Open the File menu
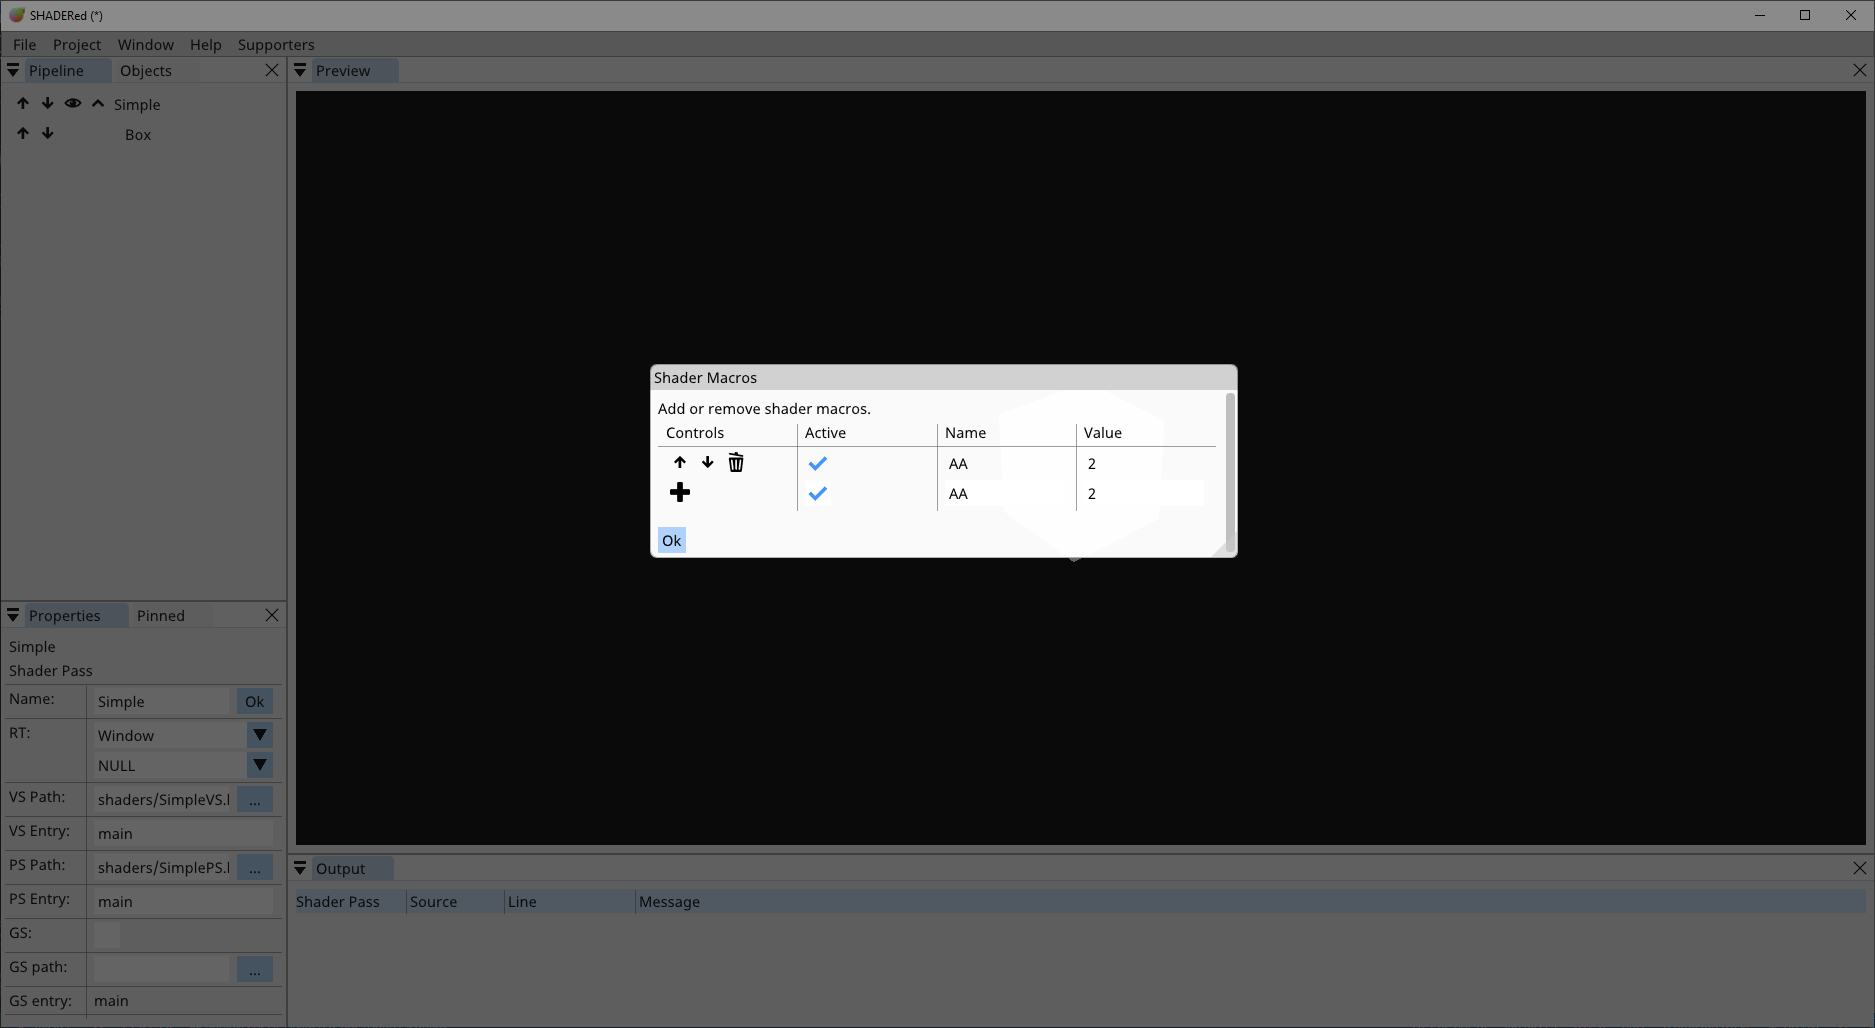 pyautogui.click(x=24, y=44)
